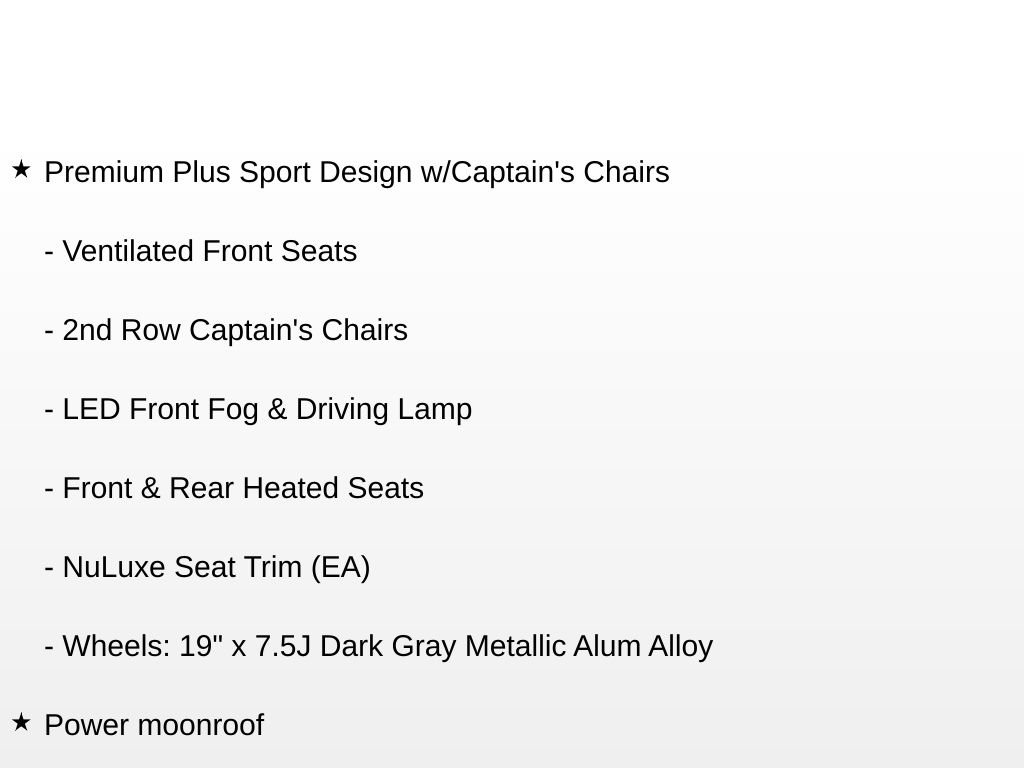Click 'Alum Alloy' at the wheels line end
Image resolution: width=1024 pixels, height=768 pixels.
coord(643,646)
